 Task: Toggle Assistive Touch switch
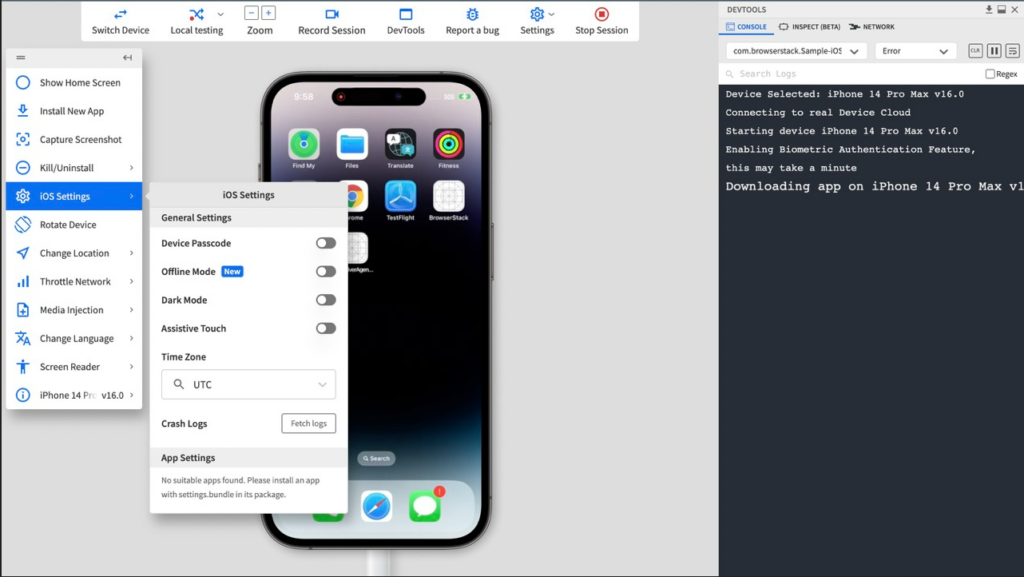coord(326,328)
